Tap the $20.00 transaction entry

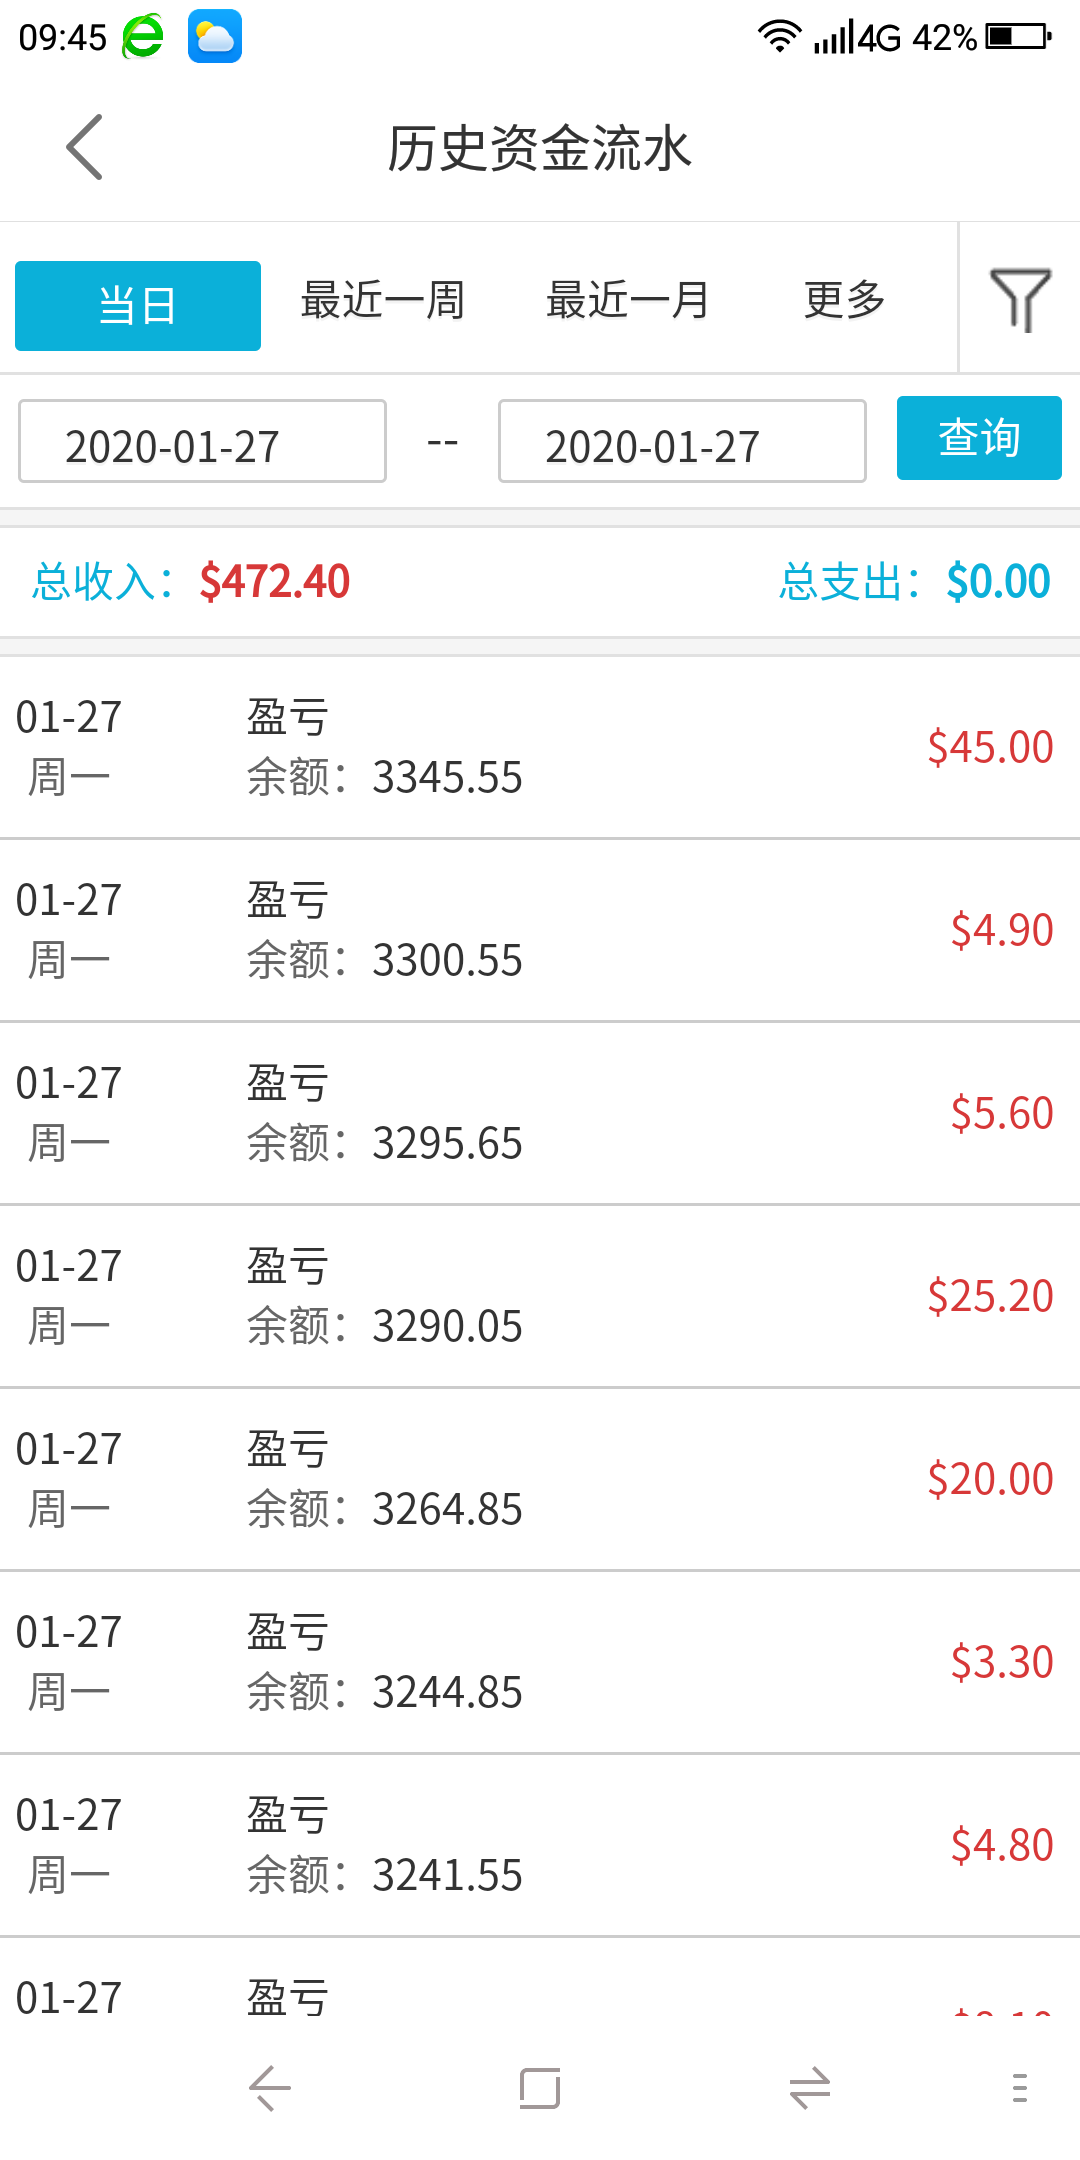click(x=540, y=1479)
